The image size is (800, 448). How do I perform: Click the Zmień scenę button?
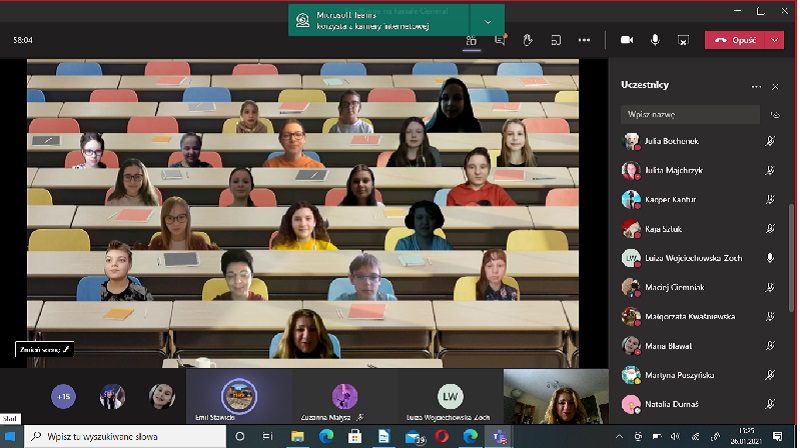44,350
